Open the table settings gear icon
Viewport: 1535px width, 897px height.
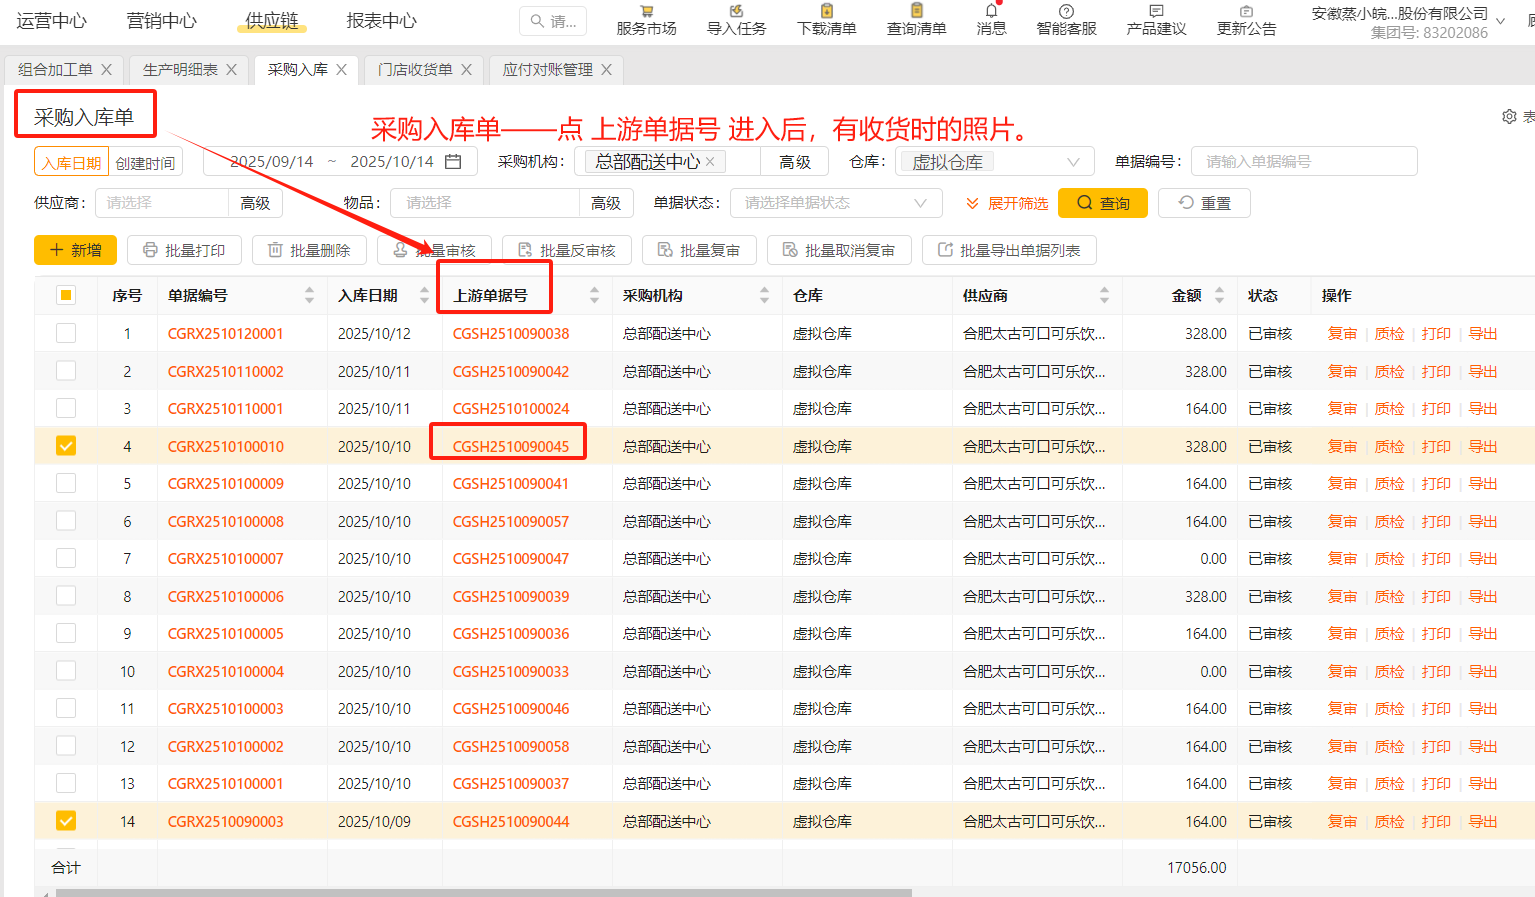point(1509,116)
